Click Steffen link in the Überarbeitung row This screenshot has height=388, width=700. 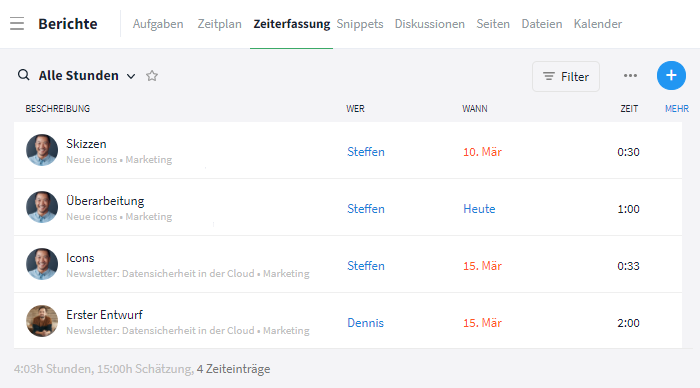coord(366,209)
